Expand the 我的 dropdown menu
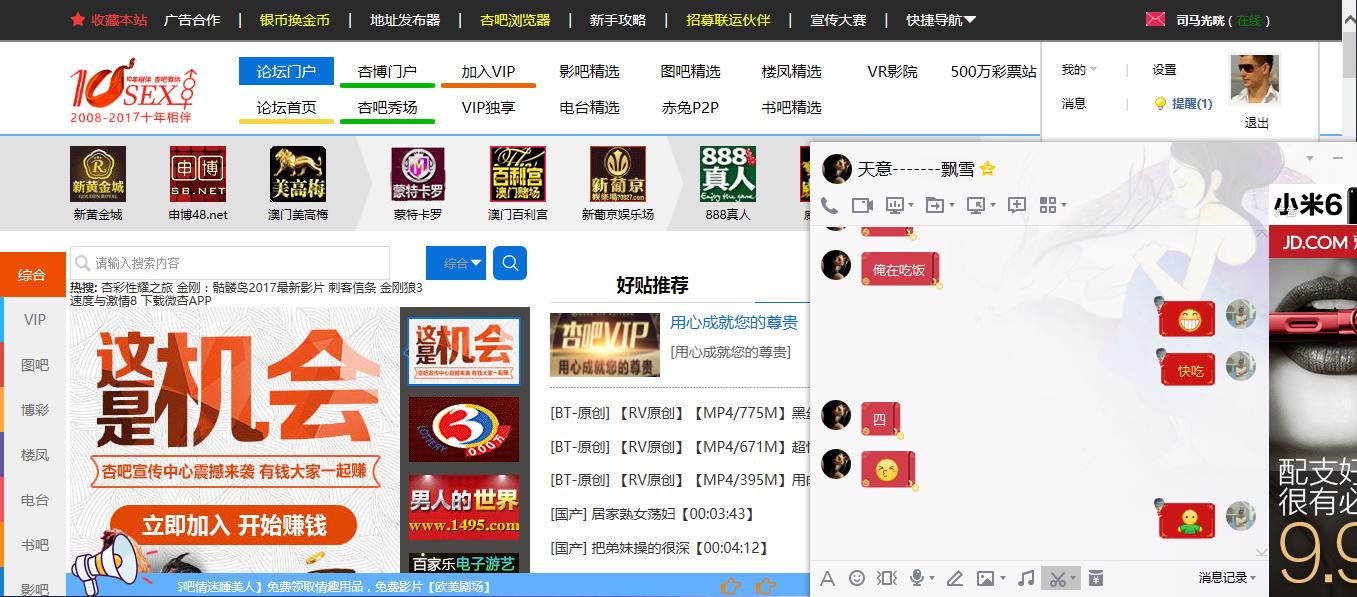This screenshot has height=597, width=1357. click(1079, 70)
